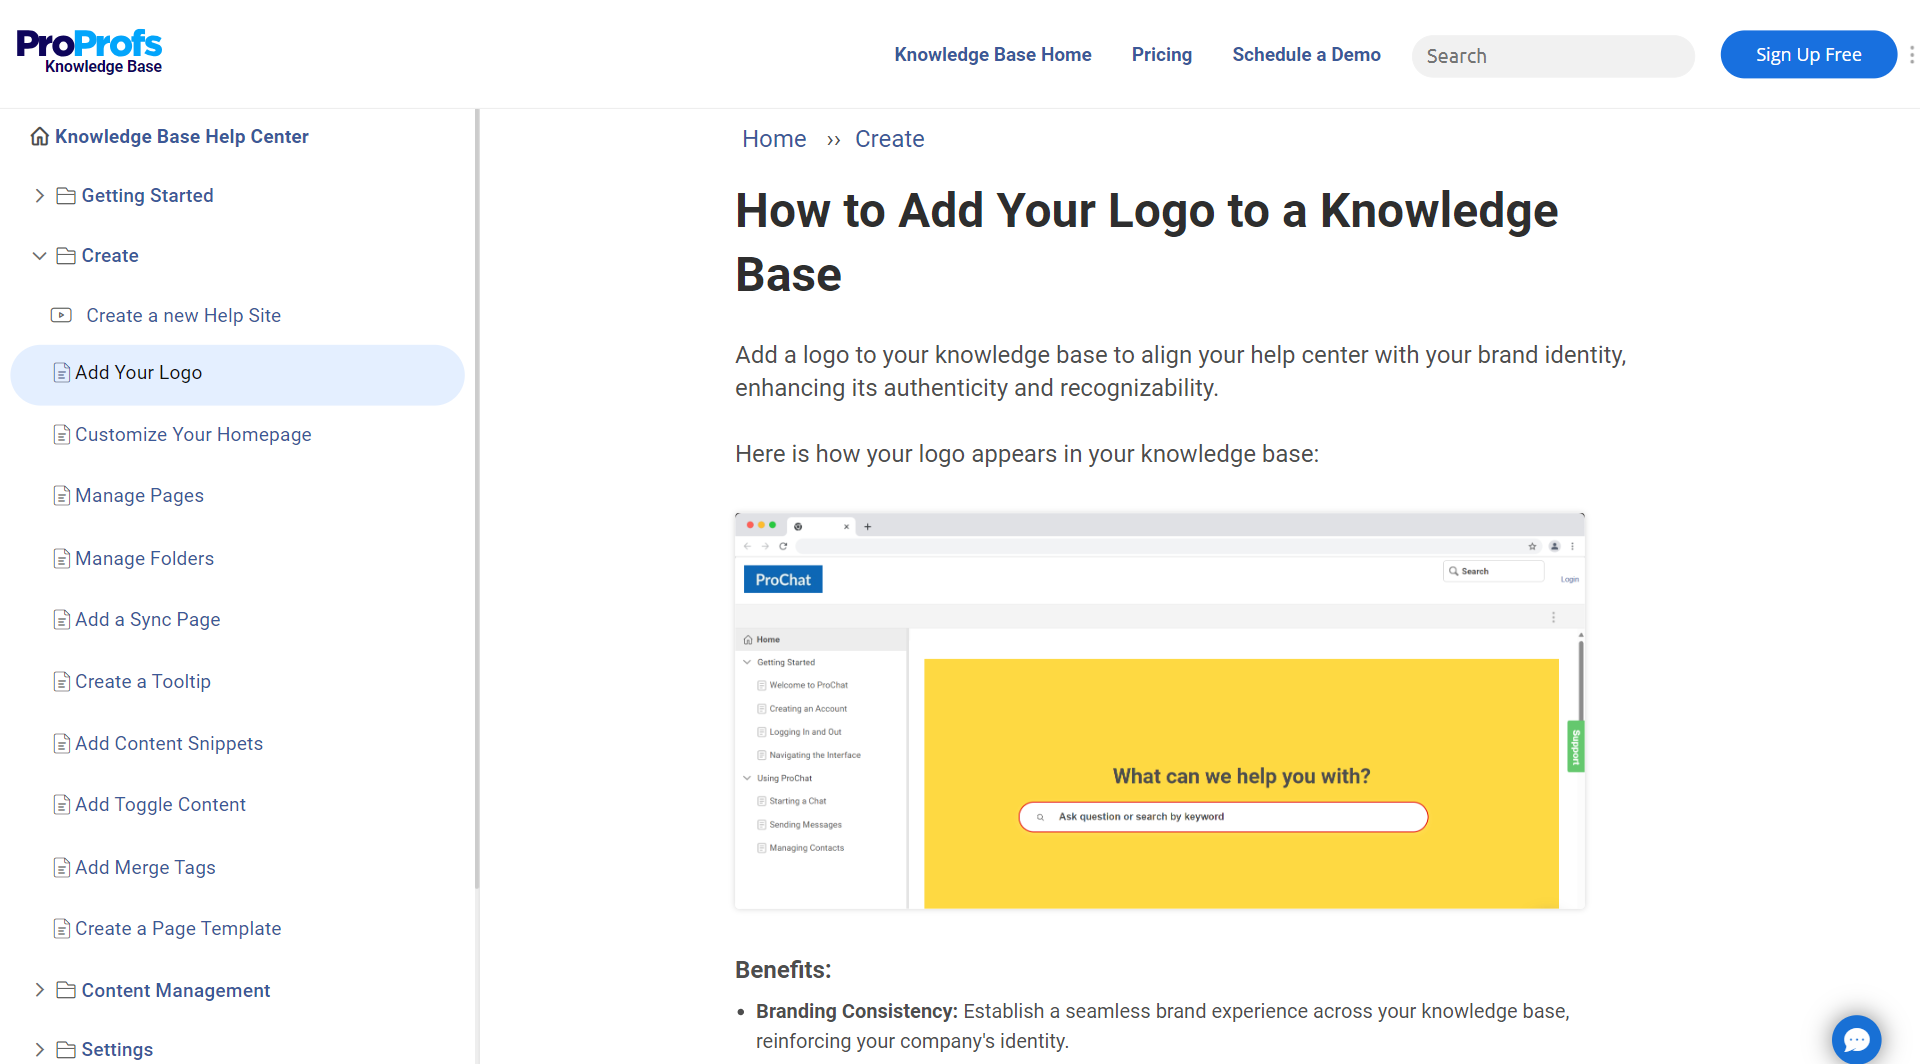Click the folder icon next to Getting Started

(66, 195)
